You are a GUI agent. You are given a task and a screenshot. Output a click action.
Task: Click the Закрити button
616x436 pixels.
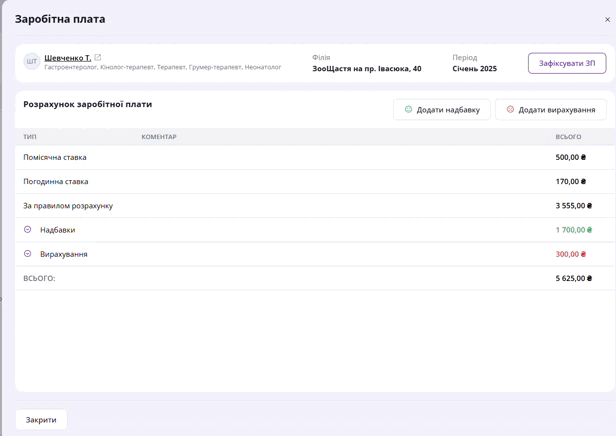point(41,420)
